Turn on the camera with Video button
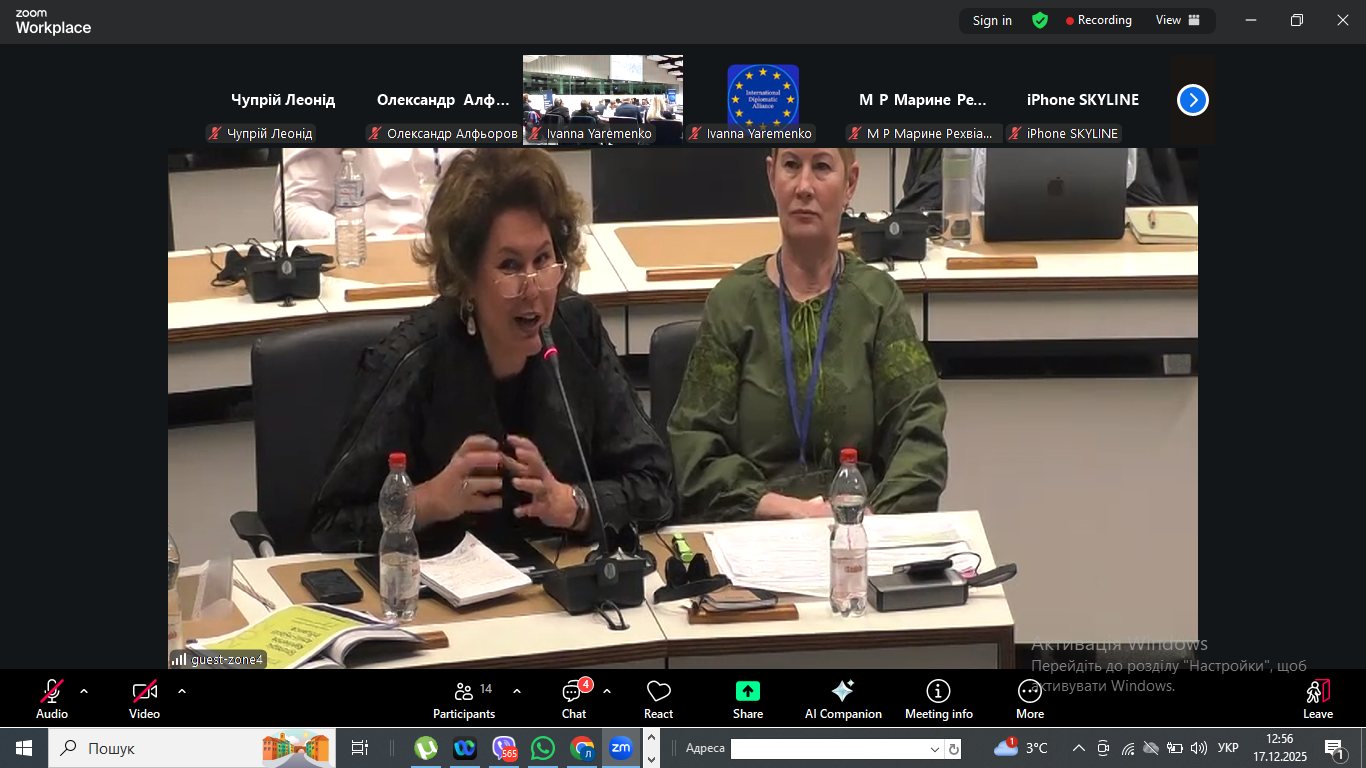Image resolution: width=1366 pixels, height=768 pixels. point(144,699)
